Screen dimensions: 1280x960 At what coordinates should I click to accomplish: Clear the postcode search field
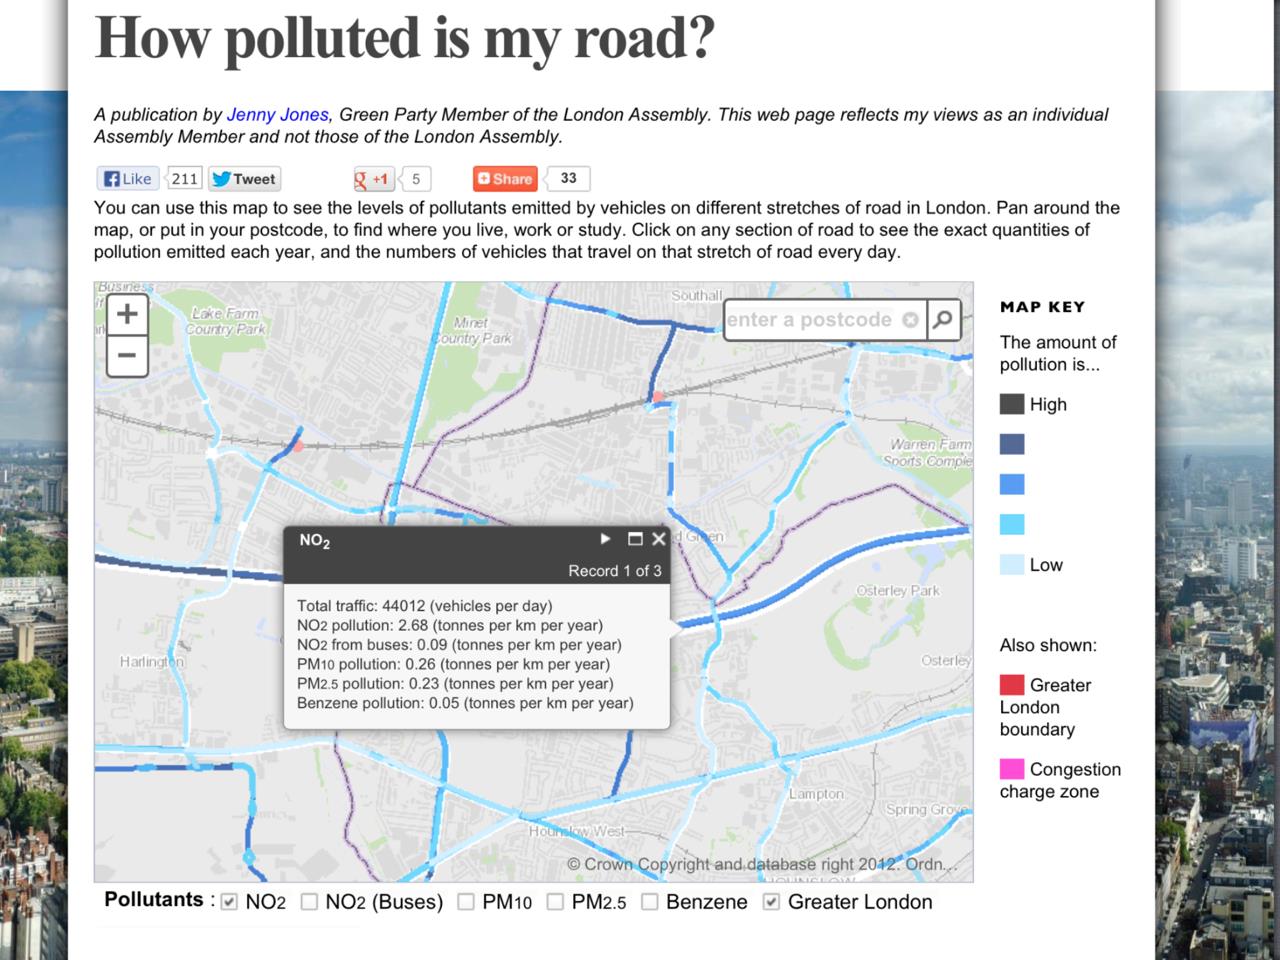point(910,320)
